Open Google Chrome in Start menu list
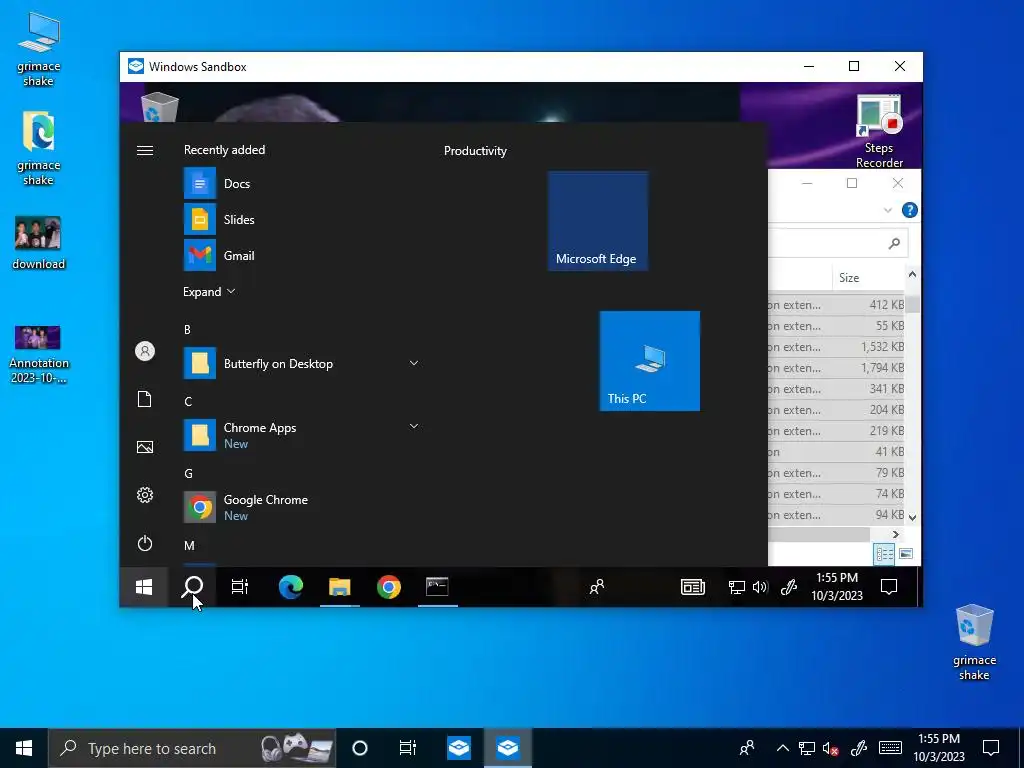 [300, 507]
